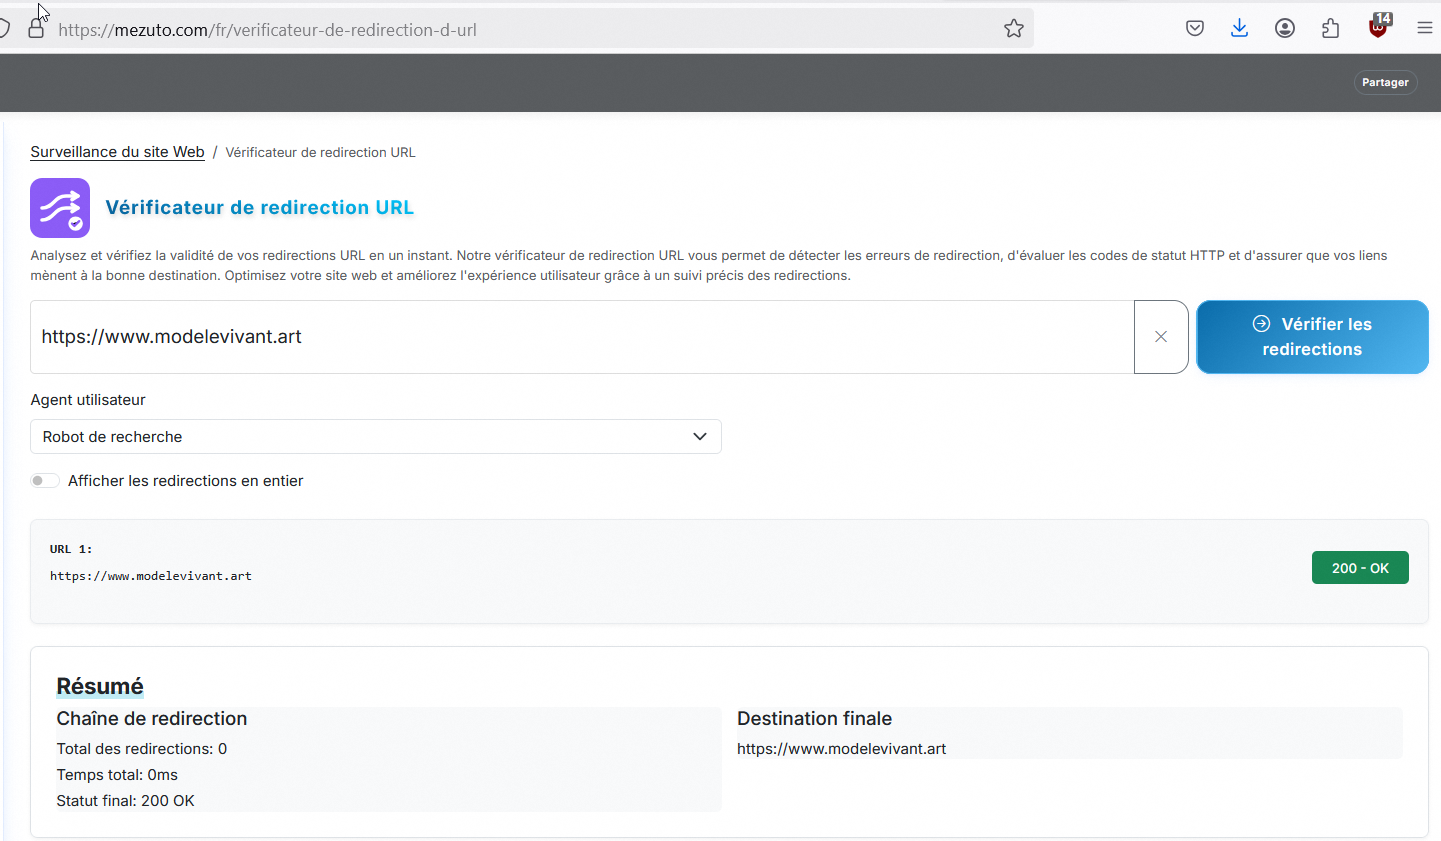Click the Surveillance du site Web breadcrumb
This screenshot has height=841, width=1441.
117,152
